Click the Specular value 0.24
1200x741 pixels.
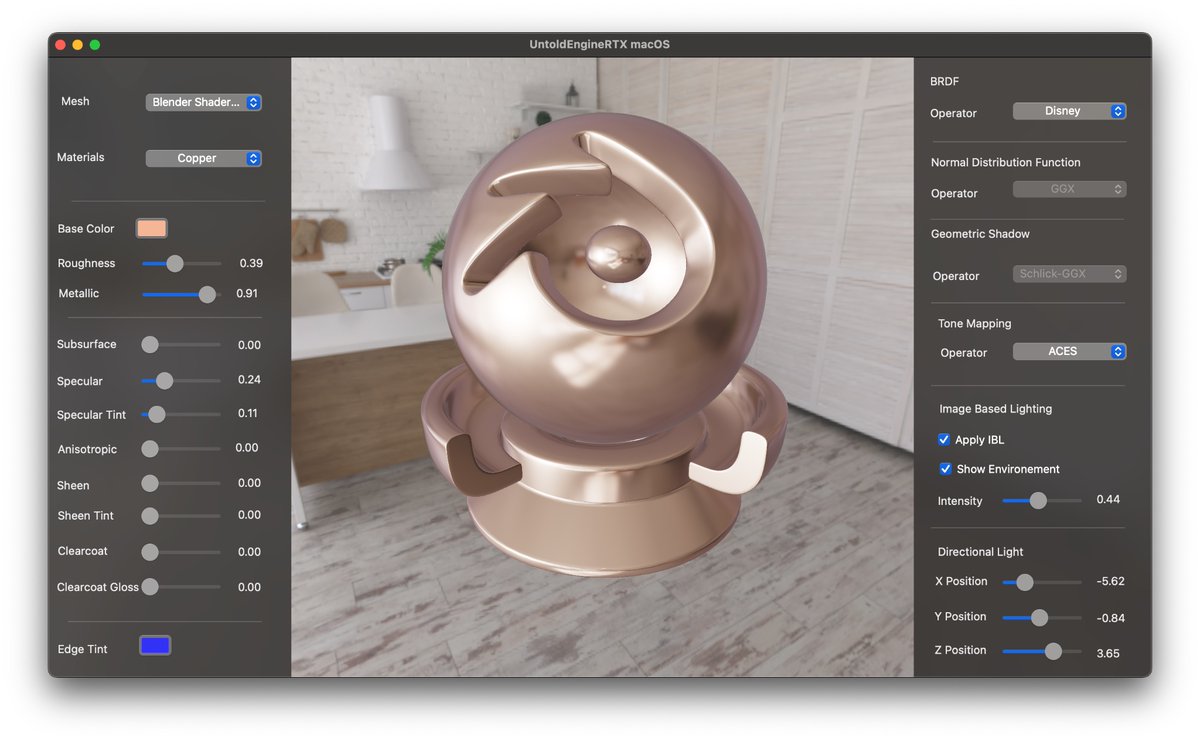click(x=249, y=379)
